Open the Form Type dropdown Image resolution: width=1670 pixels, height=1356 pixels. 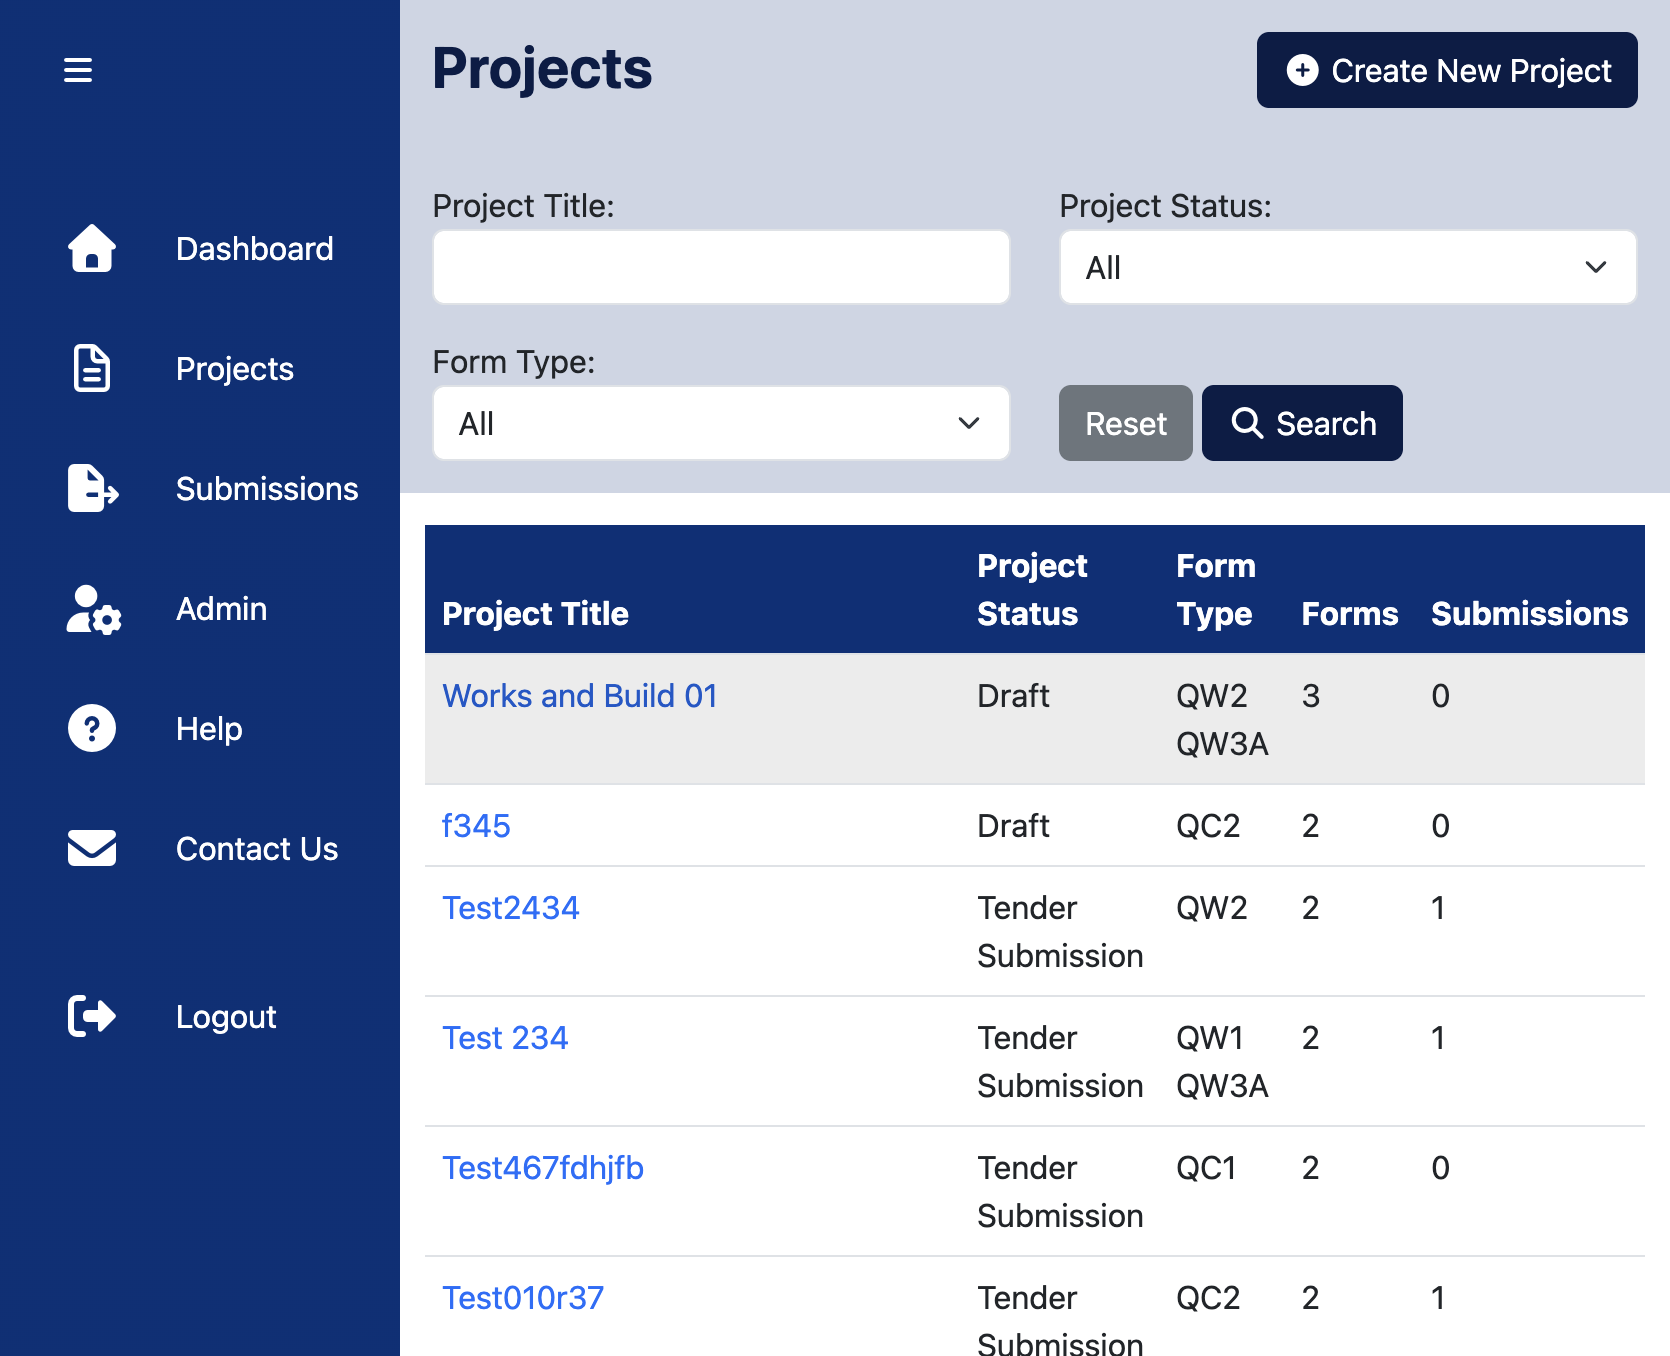(x=721, y=423)
